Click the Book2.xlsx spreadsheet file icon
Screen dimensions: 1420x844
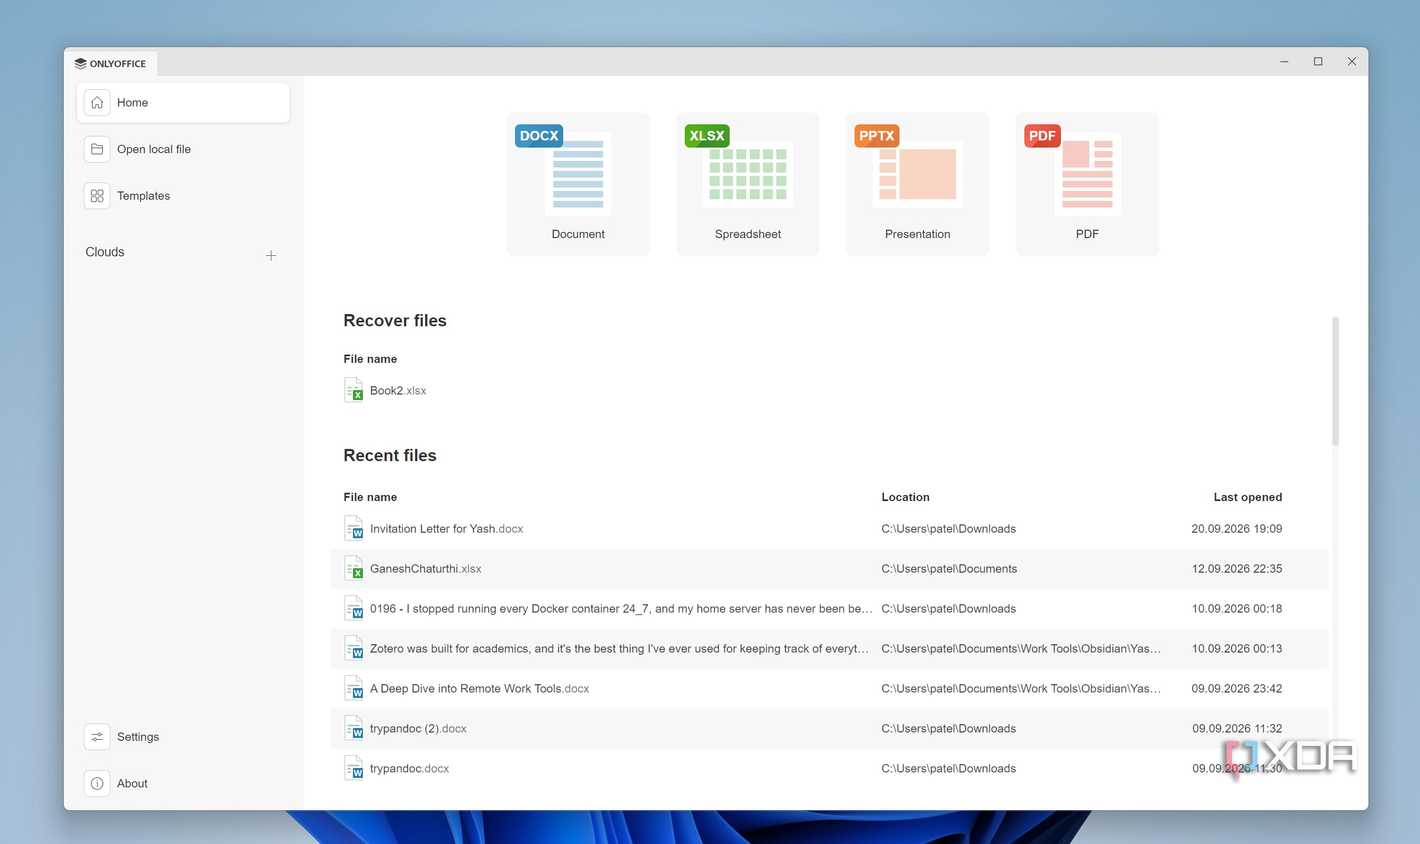[354, 390]
